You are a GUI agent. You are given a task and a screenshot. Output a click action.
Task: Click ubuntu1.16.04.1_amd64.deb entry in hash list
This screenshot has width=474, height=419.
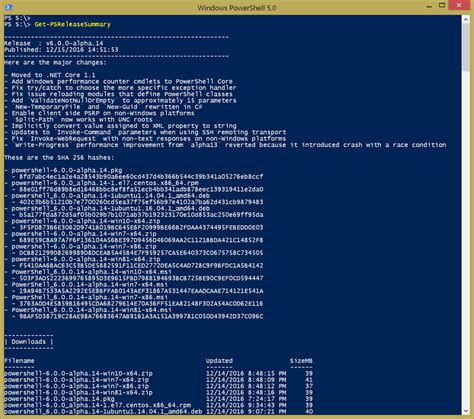pyautogui.click(x=111, y=208)
